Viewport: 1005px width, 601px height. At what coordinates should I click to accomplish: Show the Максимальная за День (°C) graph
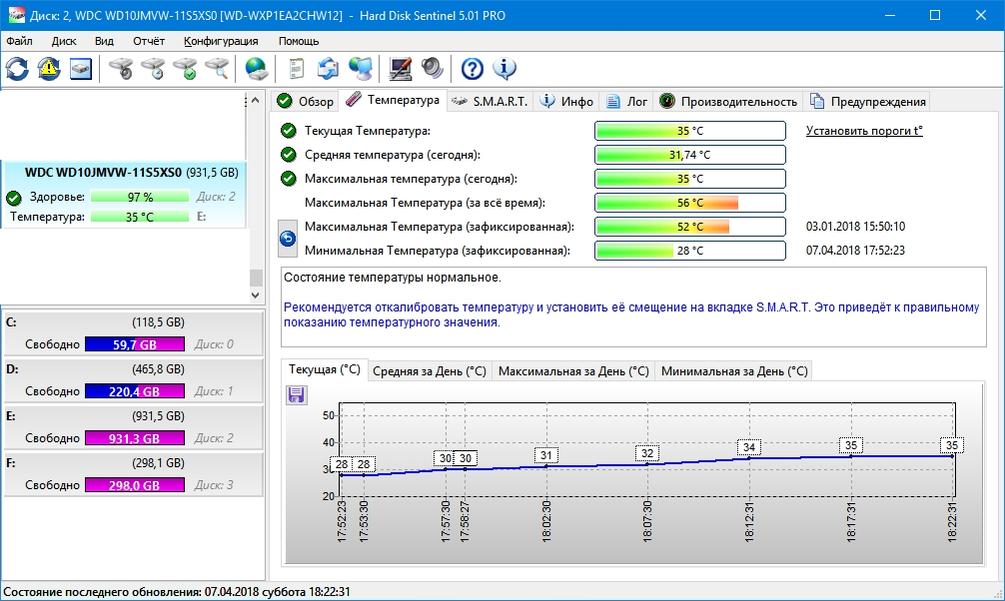point(574,371)
